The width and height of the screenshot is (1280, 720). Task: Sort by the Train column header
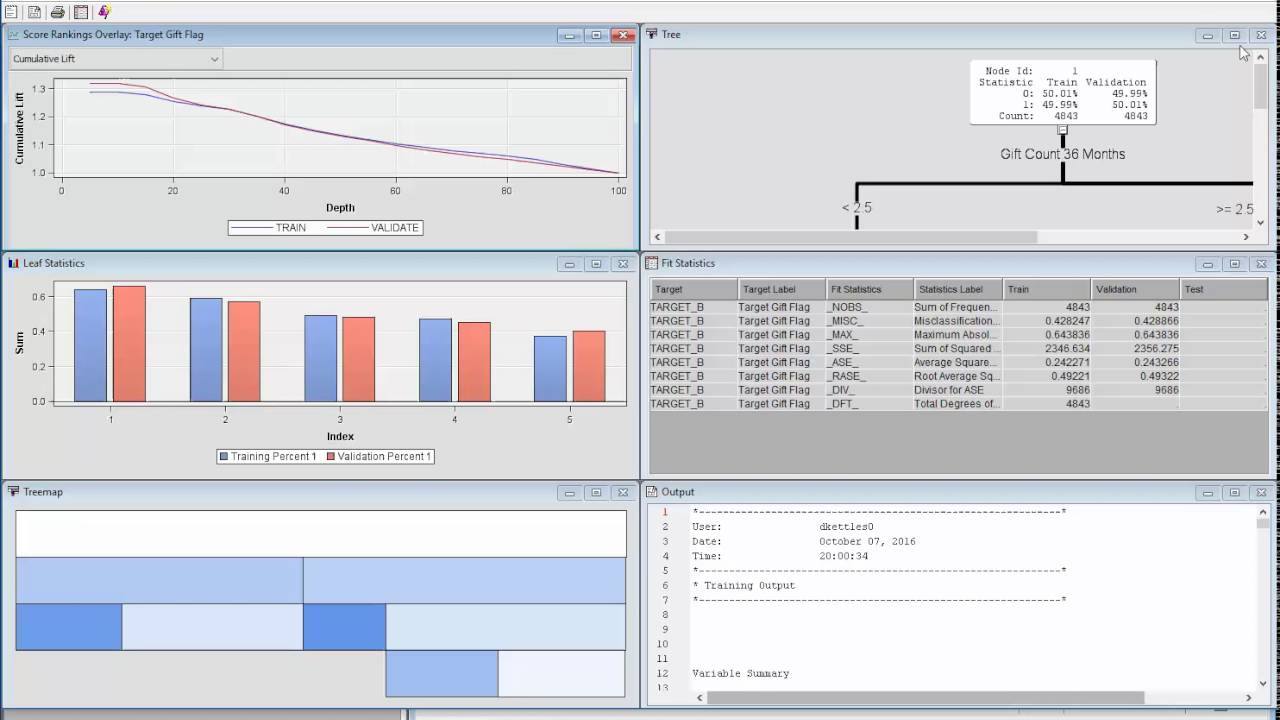point(1047,289)
